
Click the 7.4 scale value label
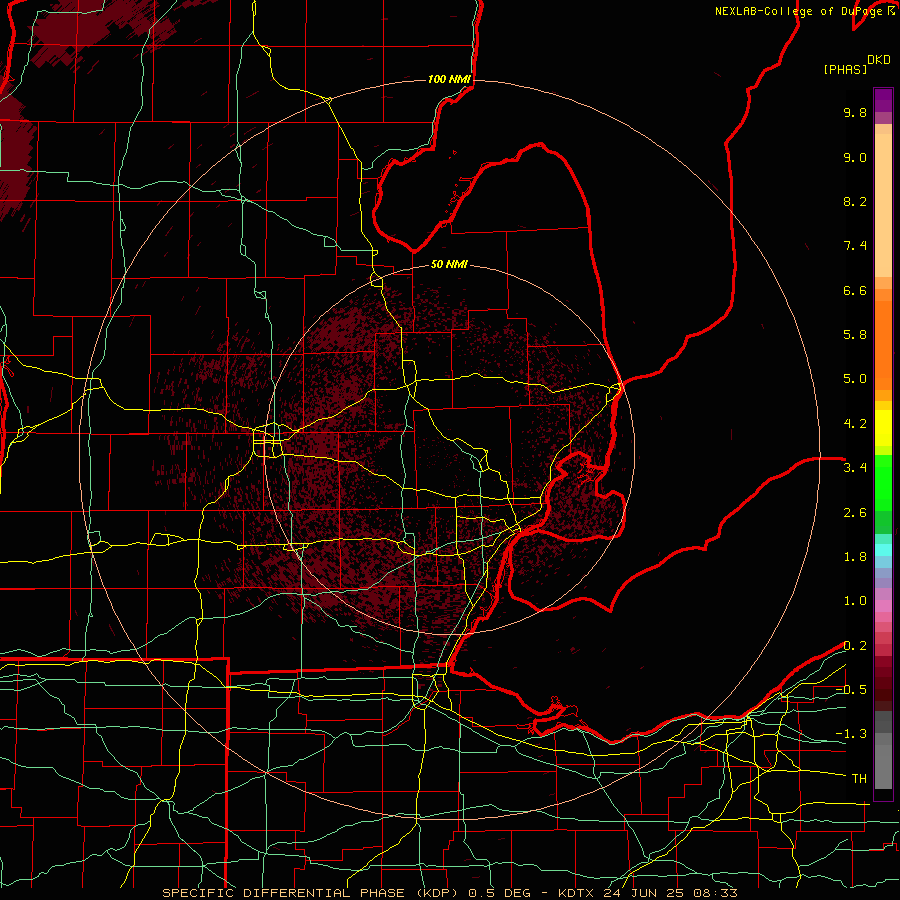pos(855,246)
